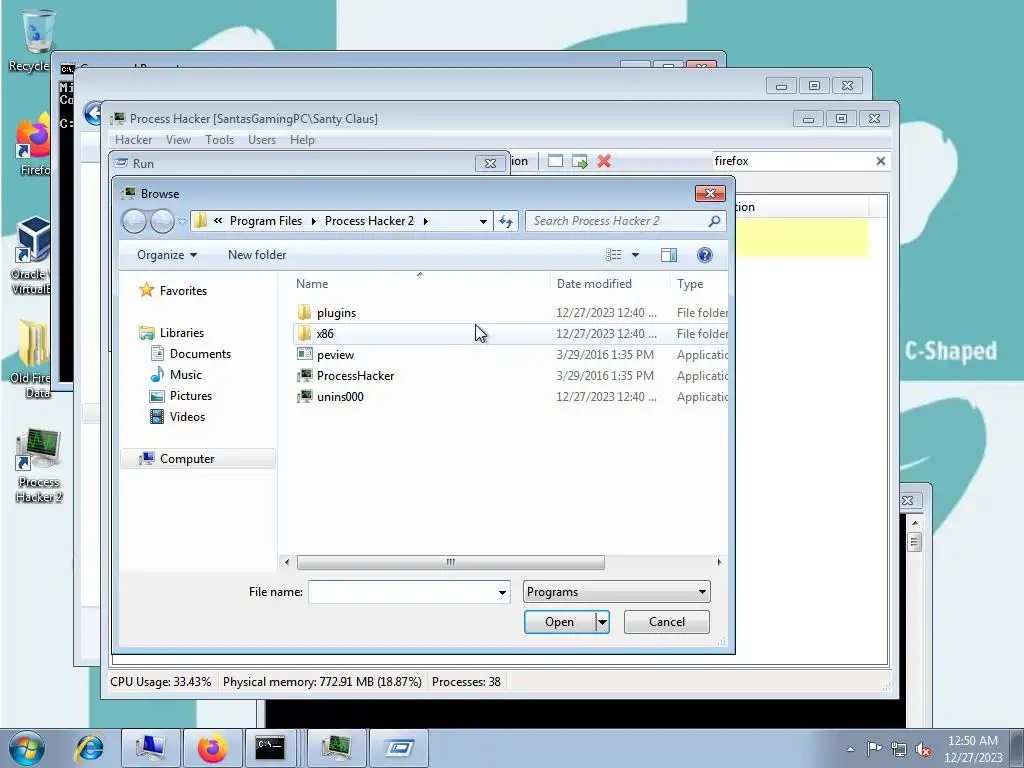Click the Forward arrow in Browse dialog

162,221
